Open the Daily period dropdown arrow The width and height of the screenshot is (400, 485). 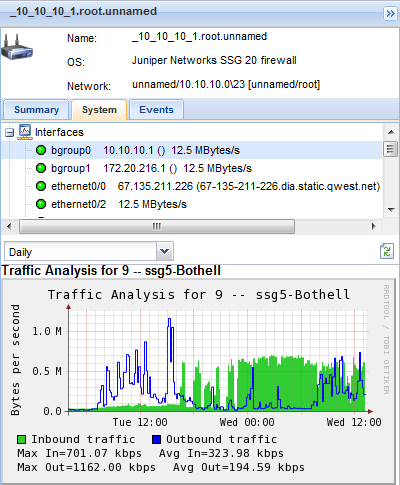coord(165,251)
